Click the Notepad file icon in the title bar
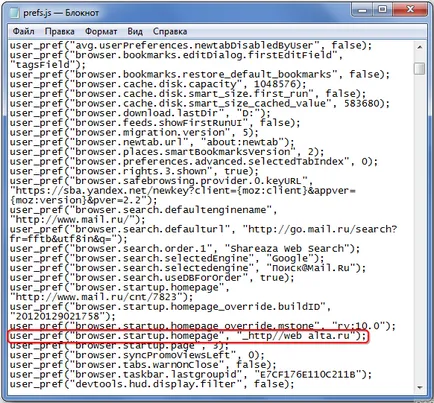Image resolution: width=434 pixels, height=403 pixels. click(x=14, y=13)
